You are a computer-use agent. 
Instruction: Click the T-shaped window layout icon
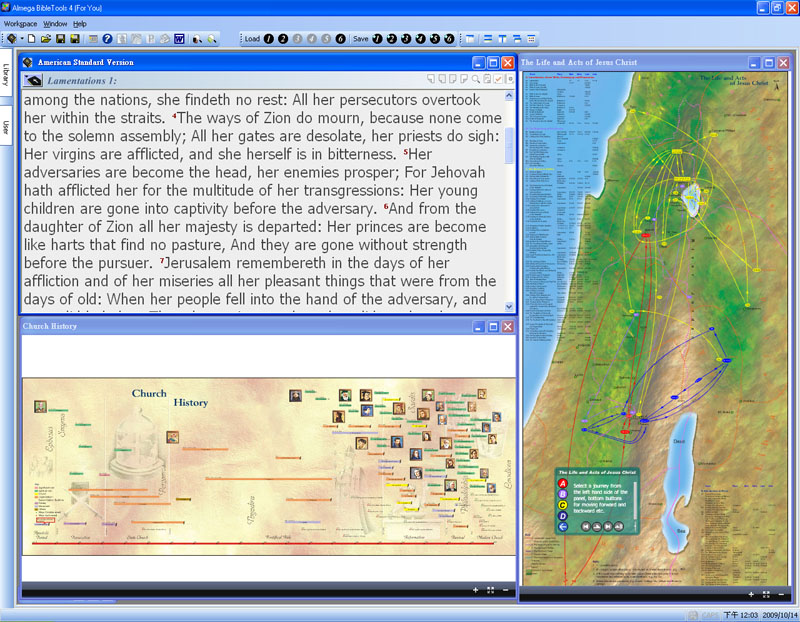pyautogui.click(x=503, y=39)
